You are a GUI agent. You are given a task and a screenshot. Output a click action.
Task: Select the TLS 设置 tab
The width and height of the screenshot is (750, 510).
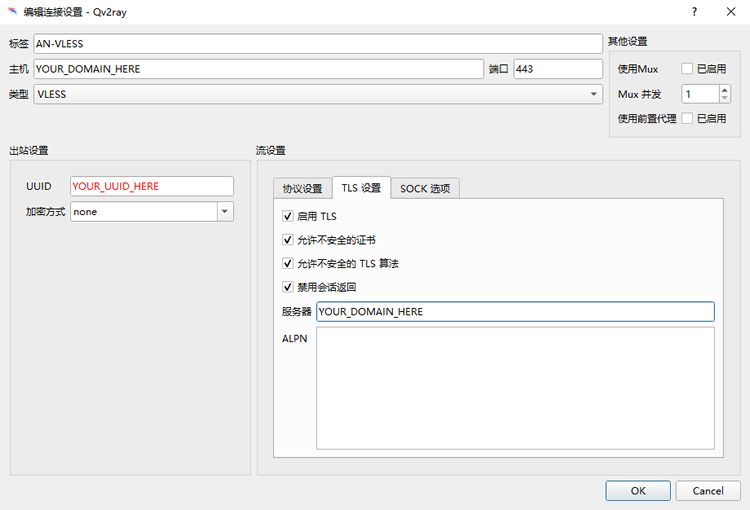(x=361, y=189)
